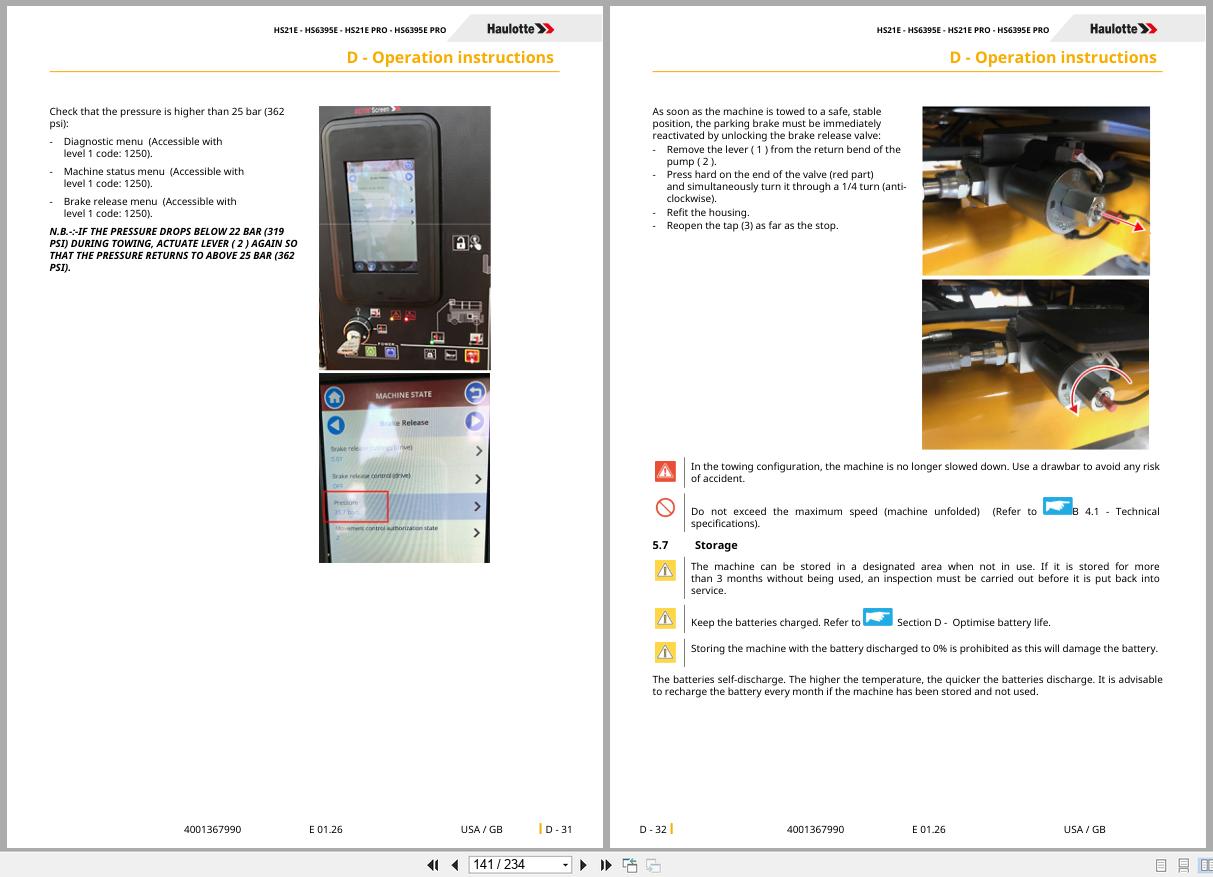Toggle the two-page facing view

[1205, 866]
